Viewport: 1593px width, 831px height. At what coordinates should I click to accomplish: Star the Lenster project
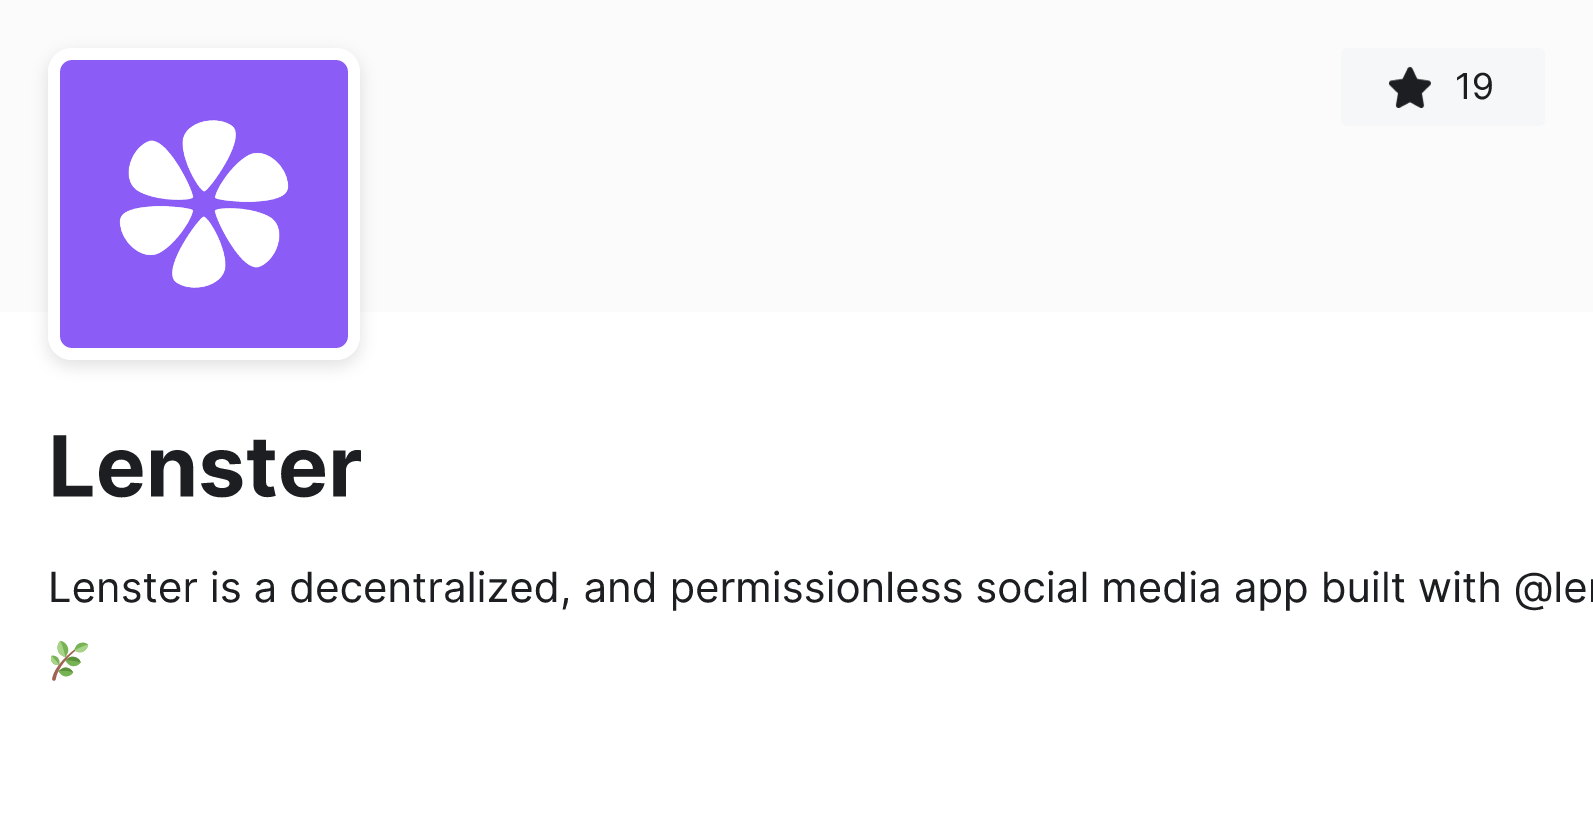point(1442,87)
